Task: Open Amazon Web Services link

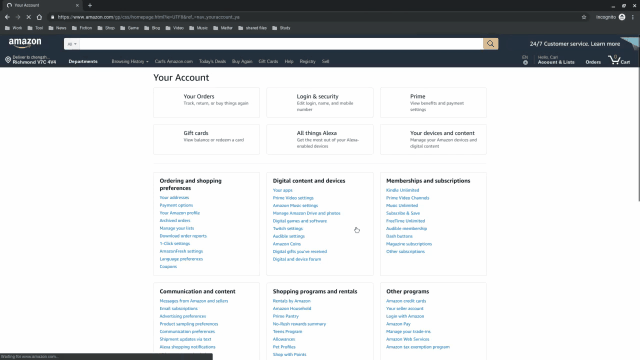Action: [407, 339]
